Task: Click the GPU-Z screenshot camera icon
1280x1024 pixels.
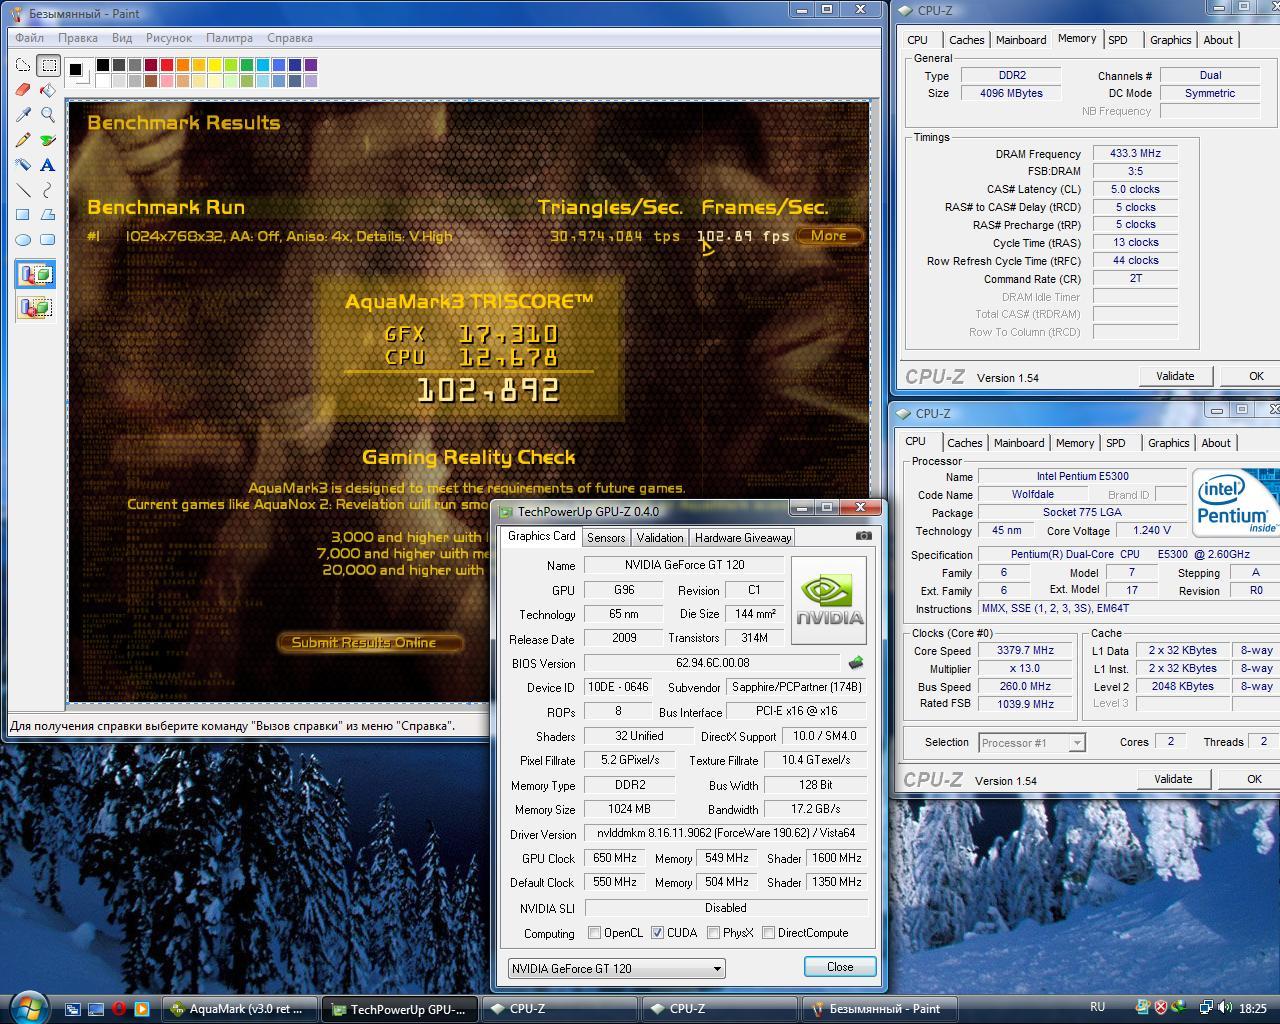Action: (864, 536)
